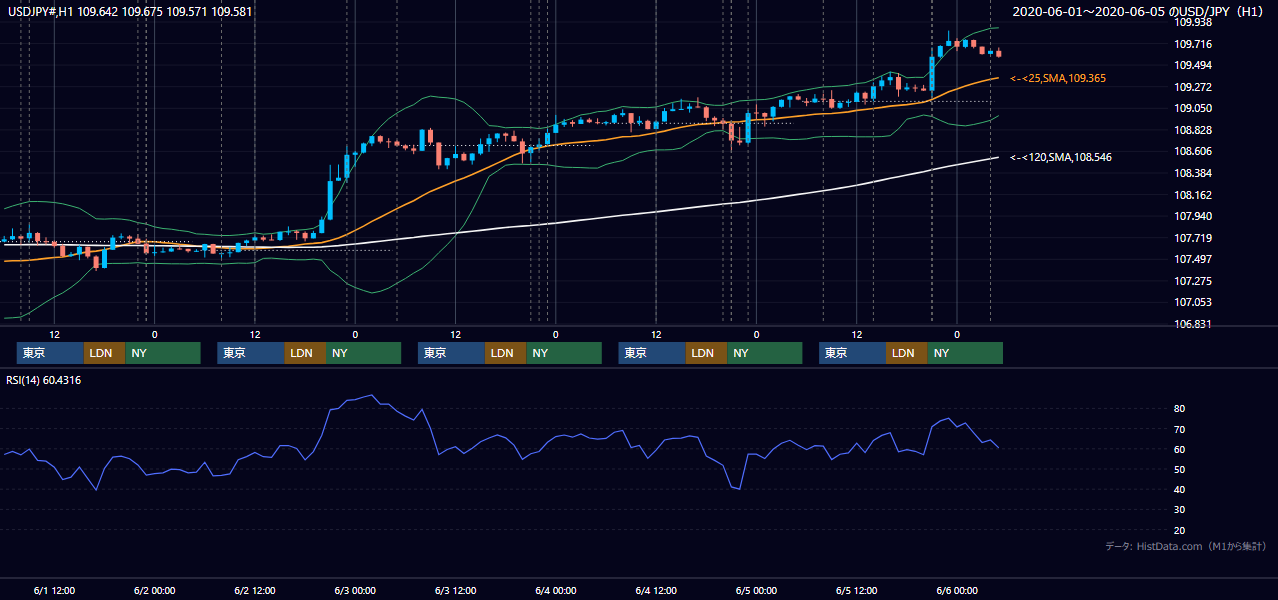1278x600 pixels.
Task: Click RSI axis level 30
Action: pyautogui.click(x=1180, y=510)
